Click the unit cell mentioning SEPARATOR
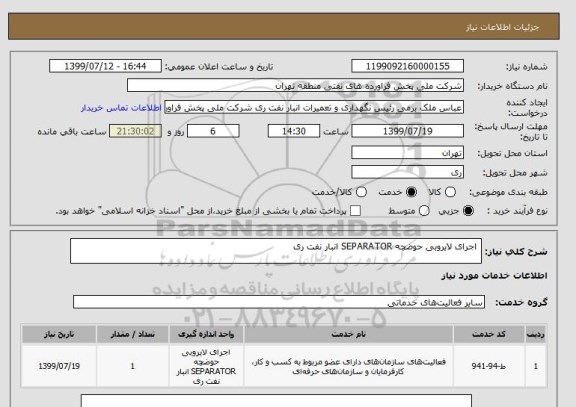 [206, 366]
